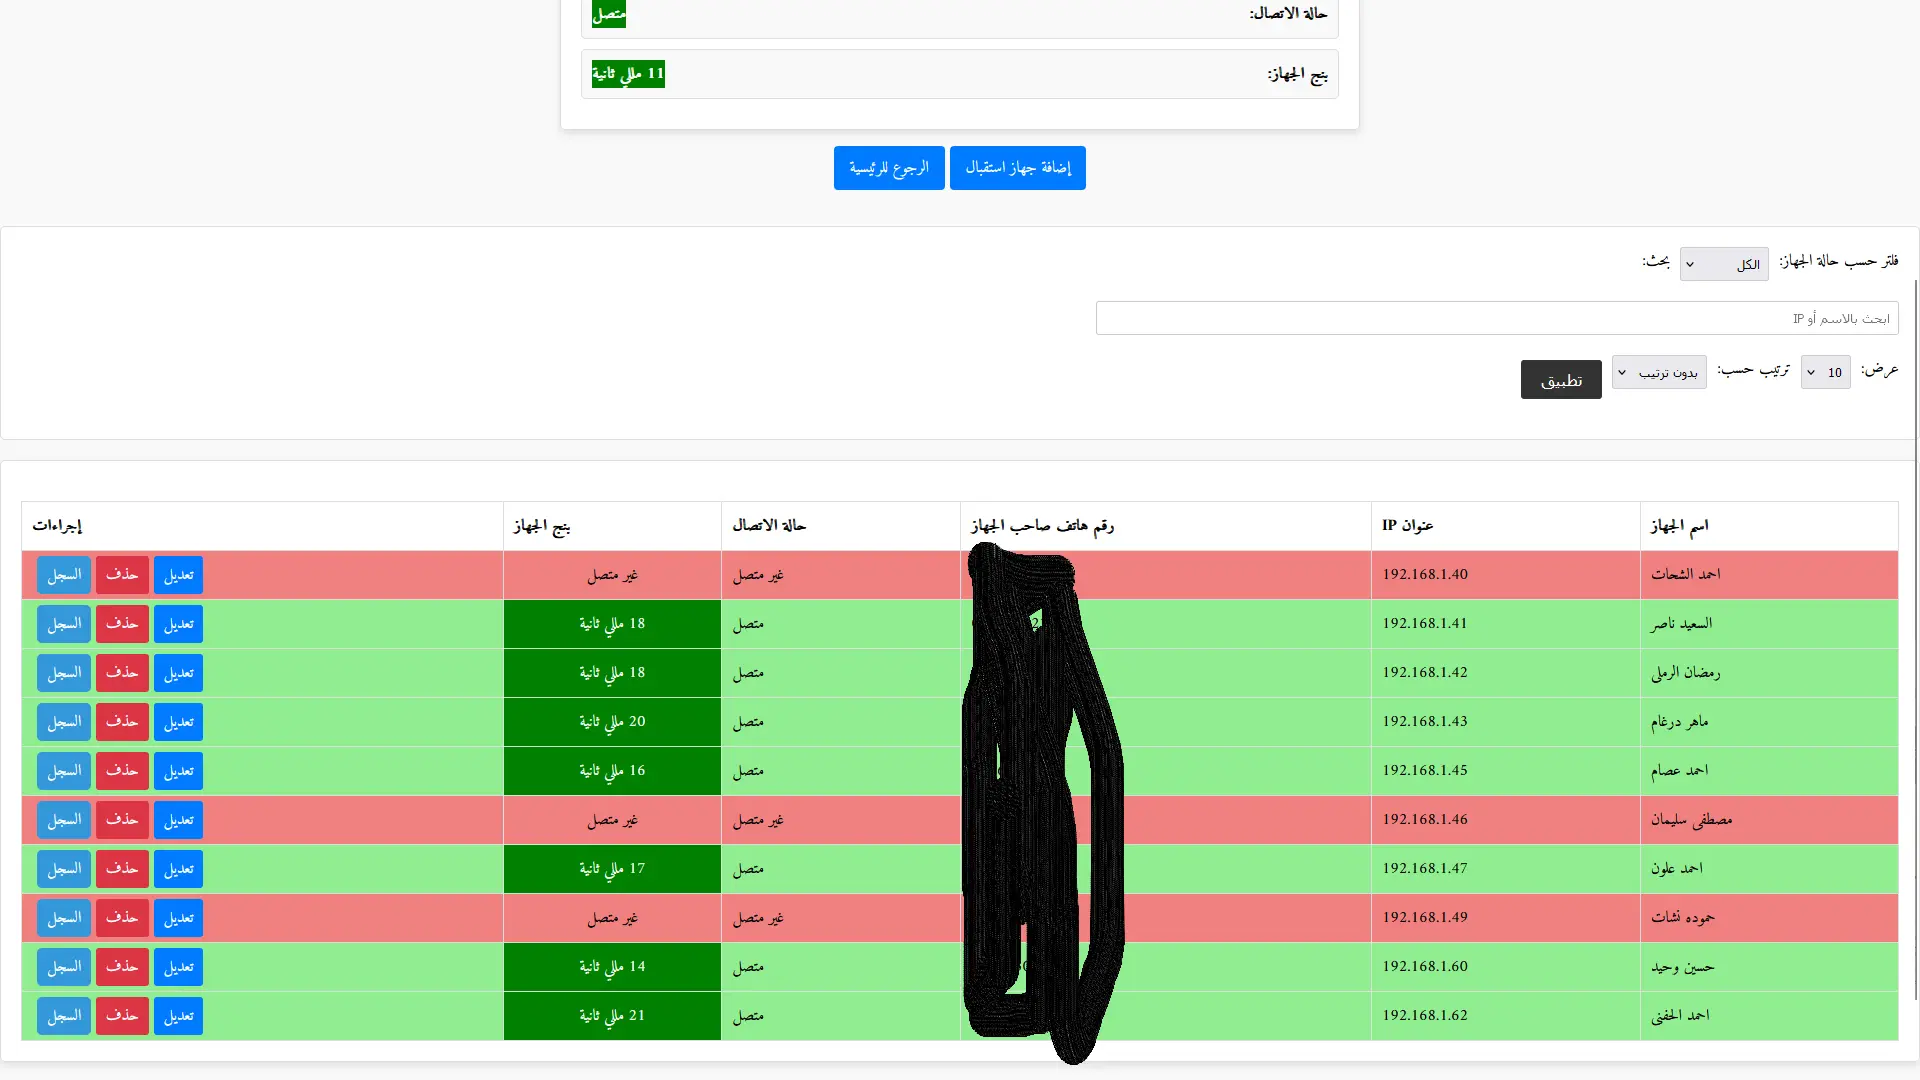Delete the device 'مصطفى سليمان'
Image resolution: width=1920 pixels, height=1080 pixels.
point(122,820)
